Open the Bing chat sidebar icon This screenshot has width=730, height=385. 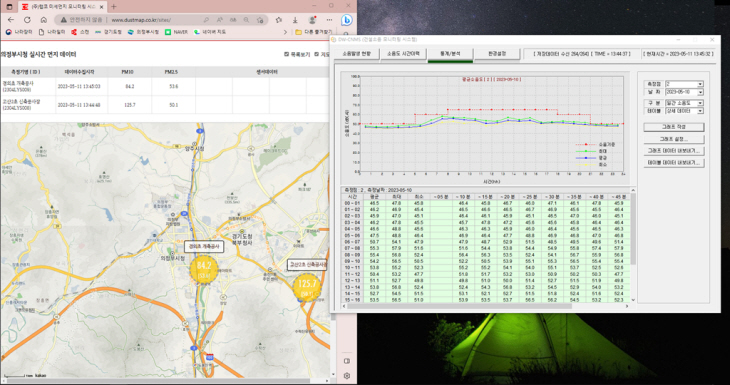(346, 20)
